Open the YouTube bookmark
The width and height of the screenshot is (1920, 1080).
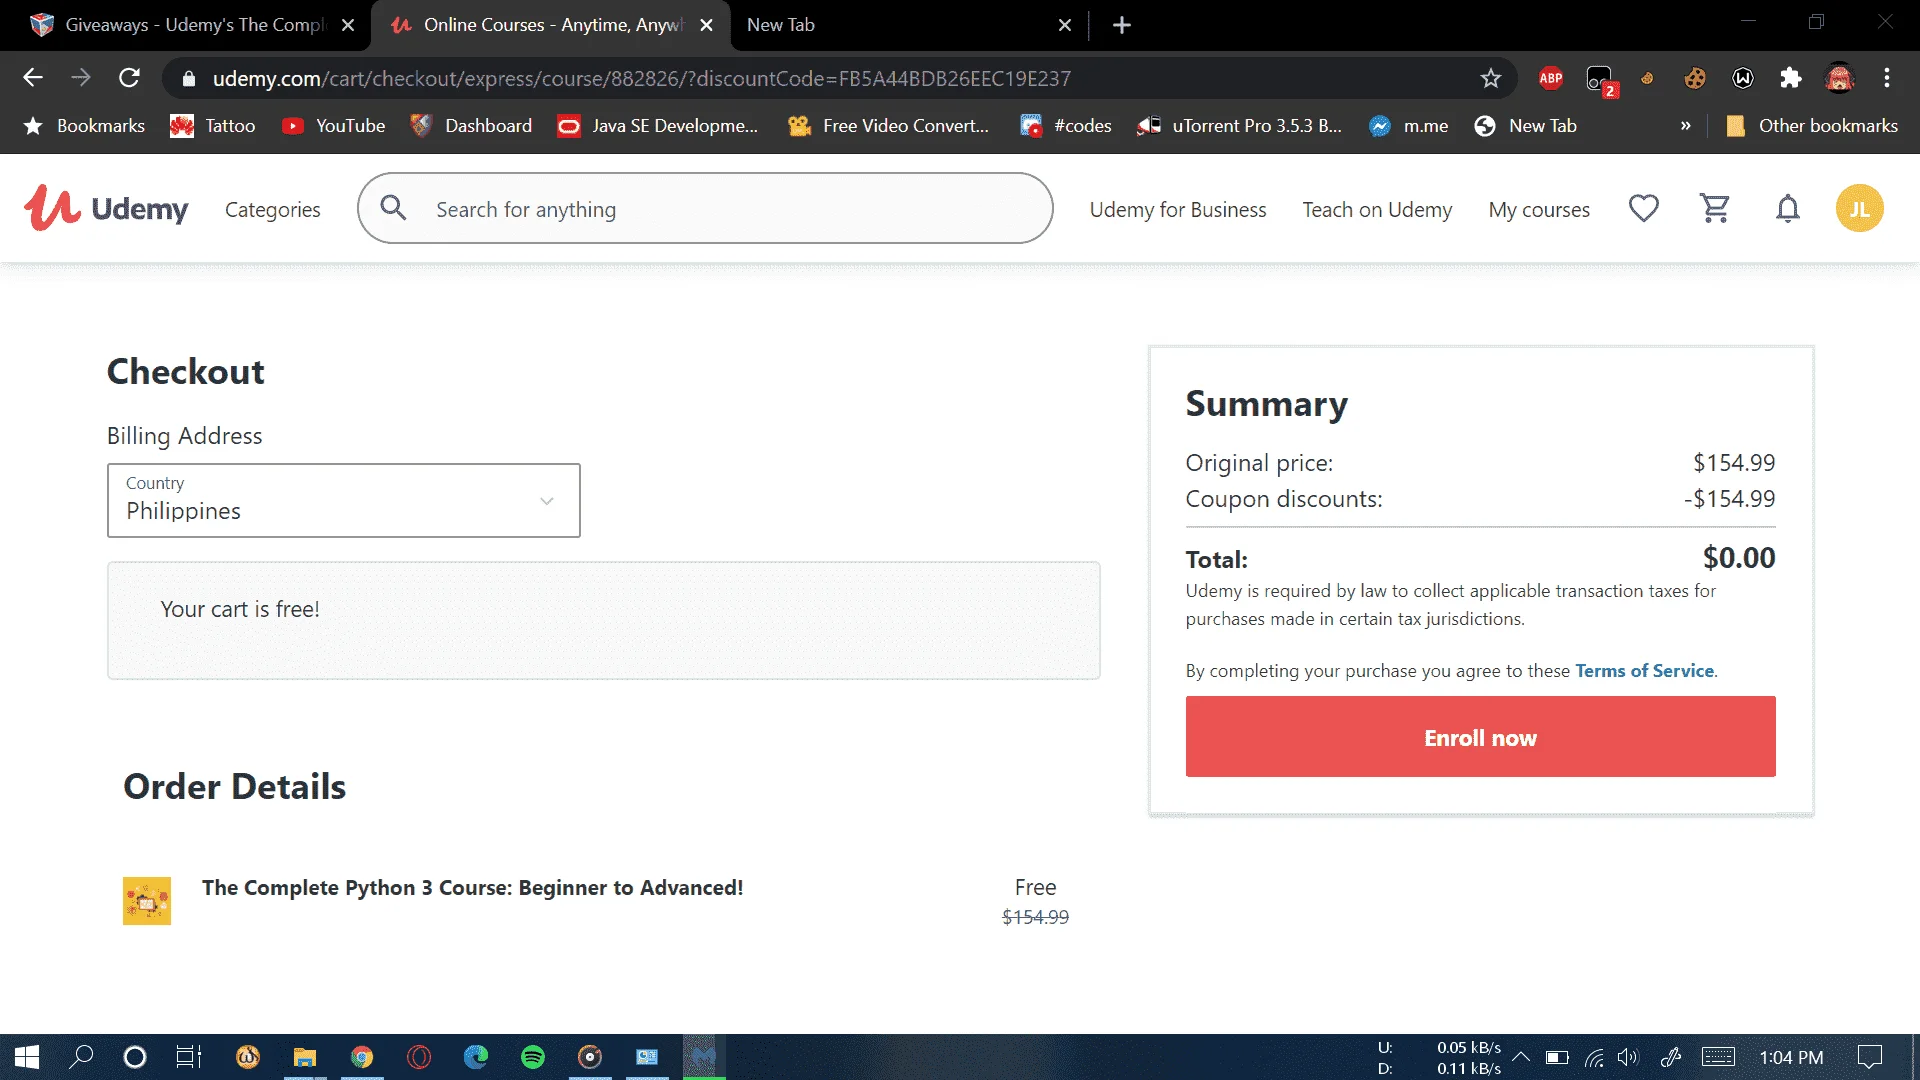coord(334,126)
